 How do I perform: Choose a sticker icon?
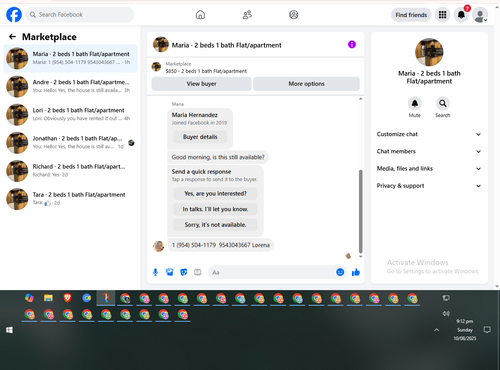point(184,272)
